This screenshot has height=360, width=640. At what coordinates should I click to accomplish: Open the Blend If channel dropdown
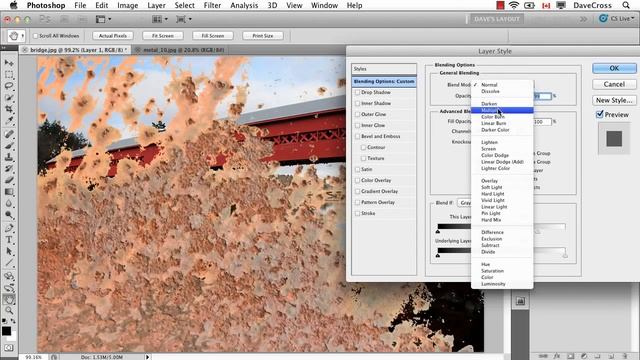464,202
